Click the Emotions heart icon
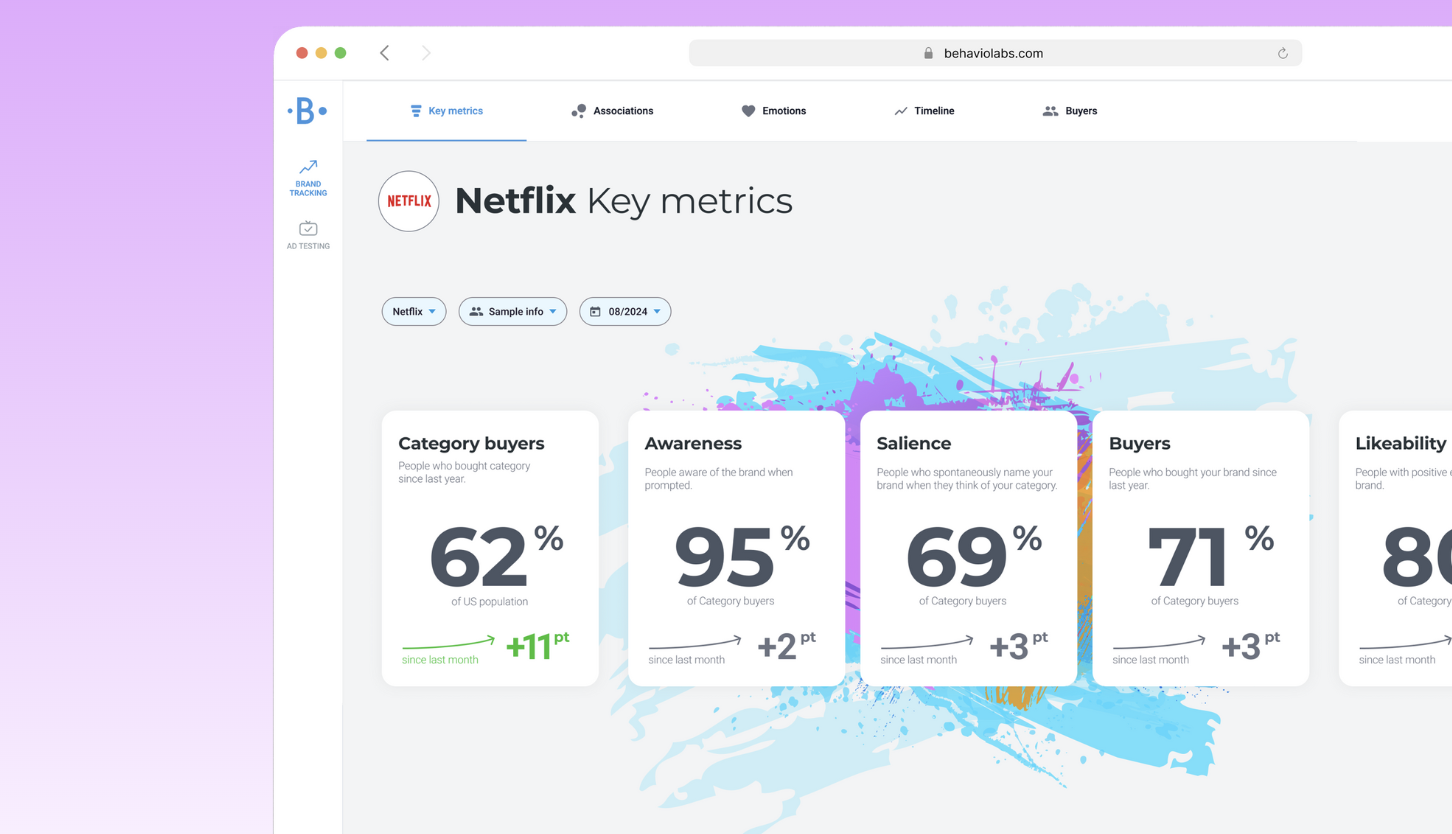Screen dimensions: 1452x834 click(x=748, y=111)
